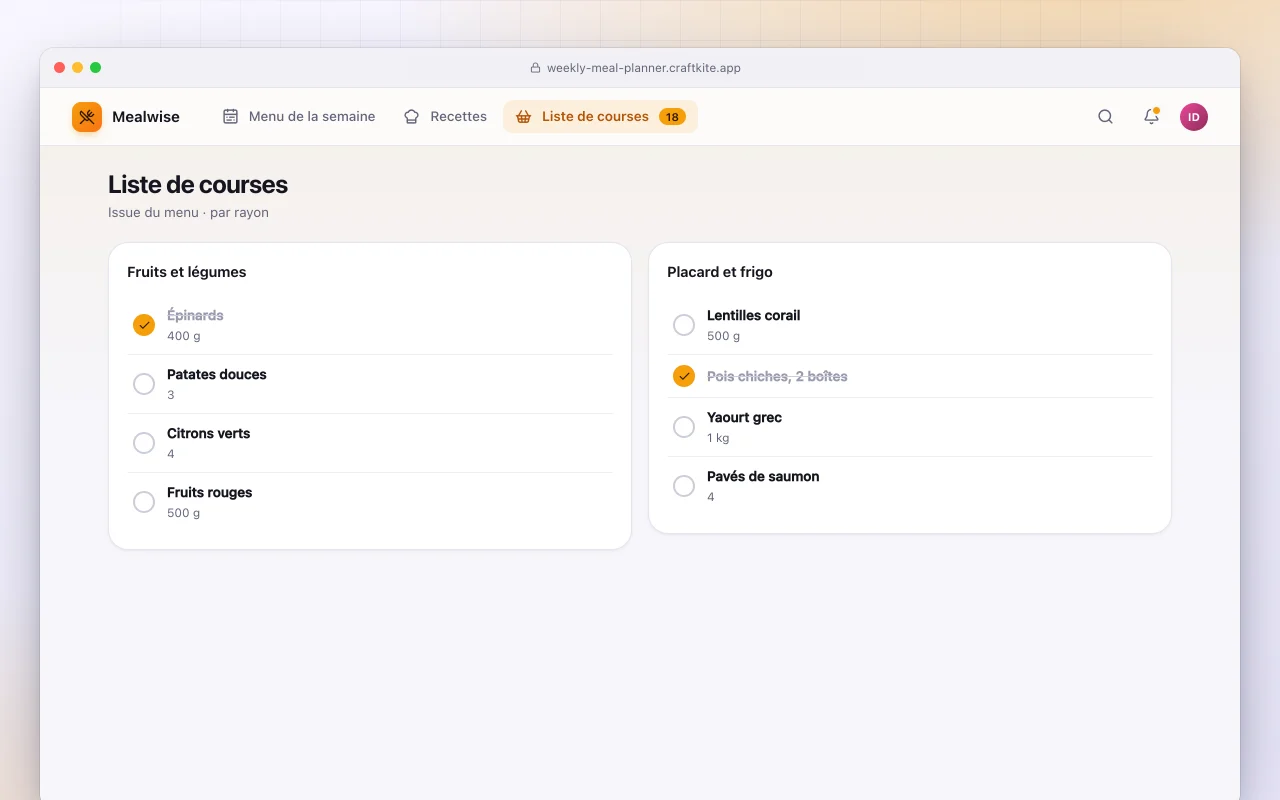
Task: Click the chef hat Recettes icon
Action: pos(412,117)
